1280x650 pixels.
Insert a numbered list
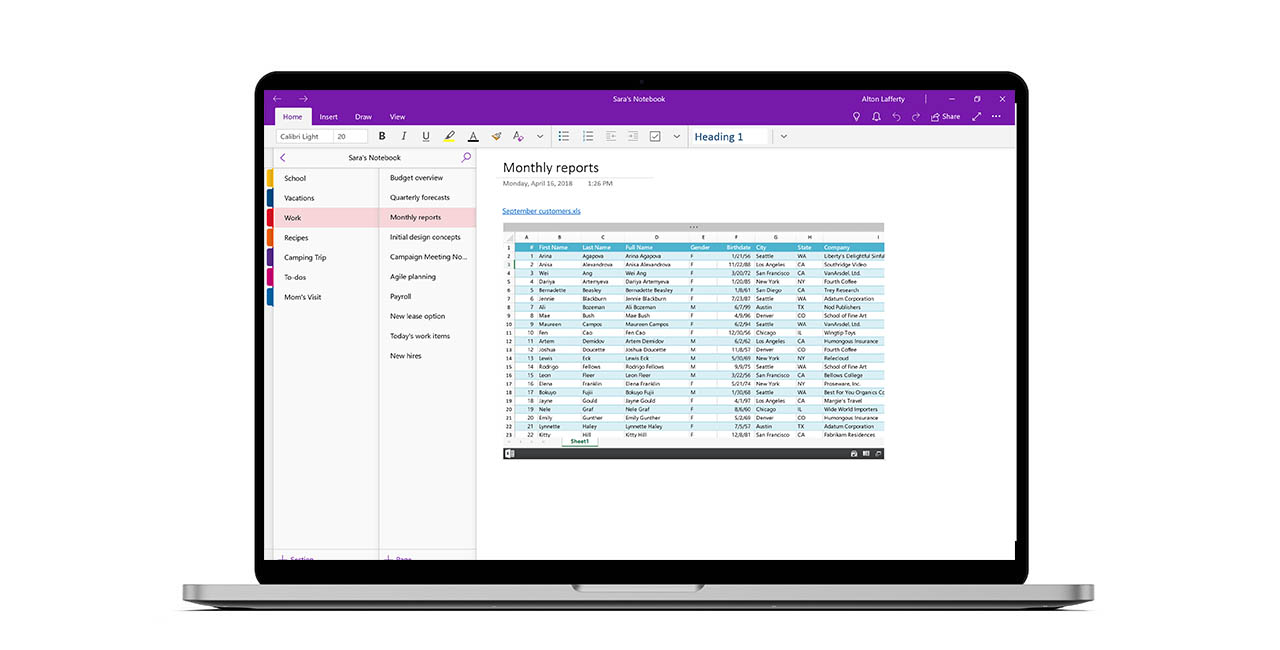[588, 137]
